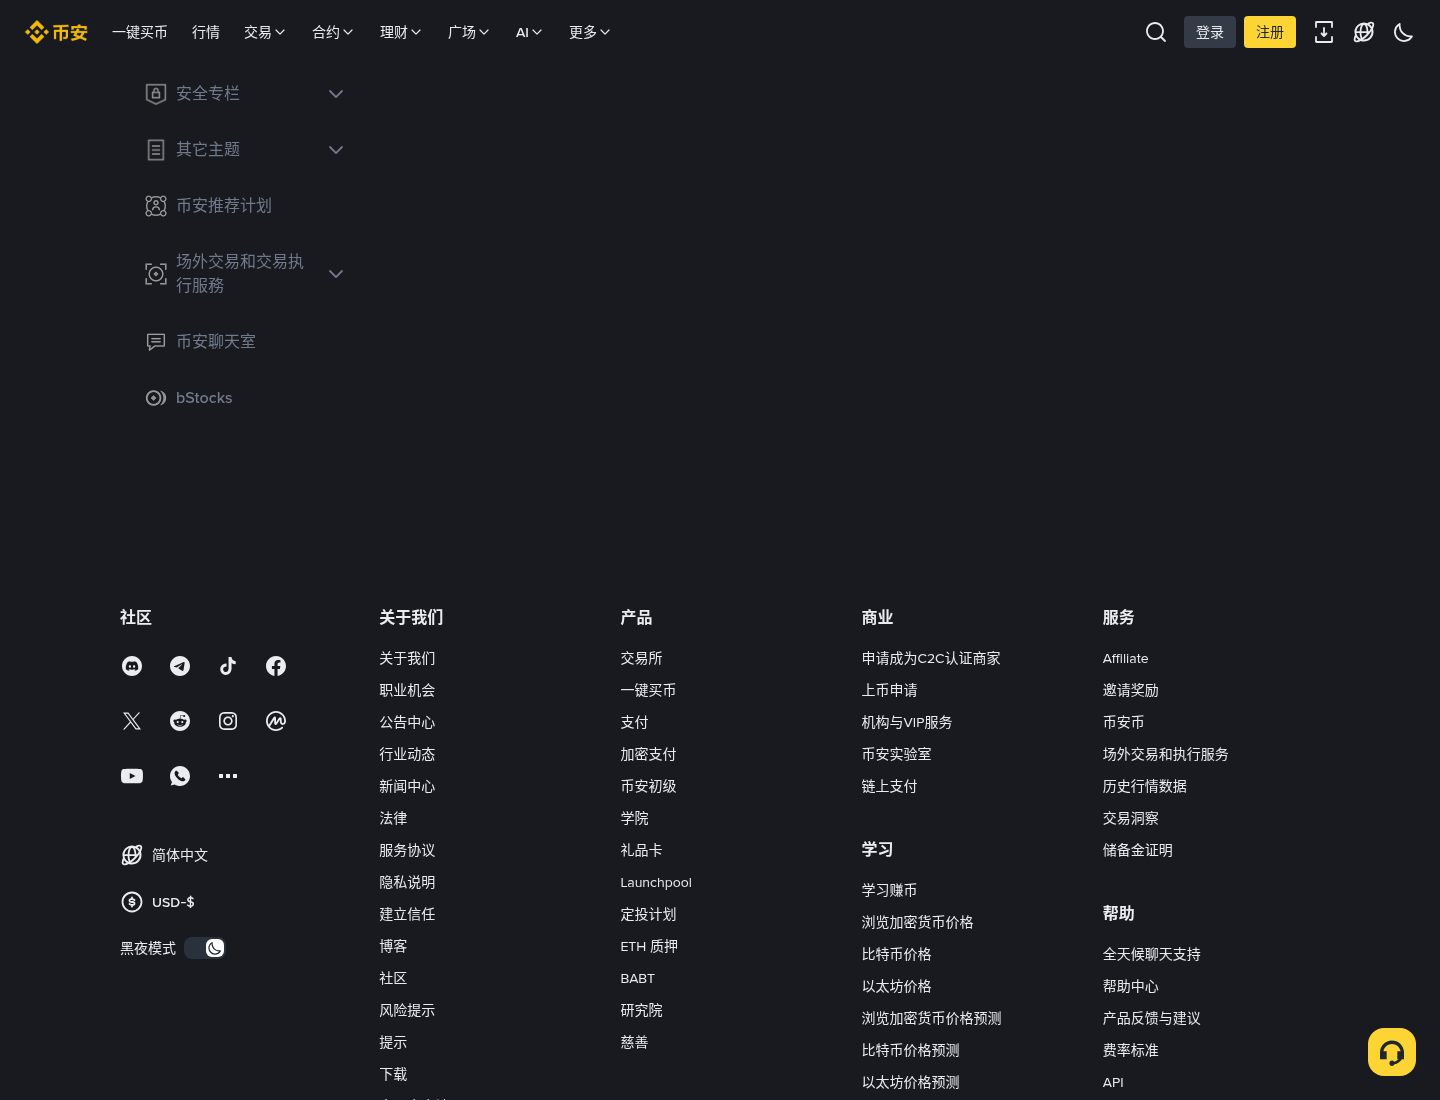
Task: Open the 广场 dropdown menu
Action: click(469, 32)
